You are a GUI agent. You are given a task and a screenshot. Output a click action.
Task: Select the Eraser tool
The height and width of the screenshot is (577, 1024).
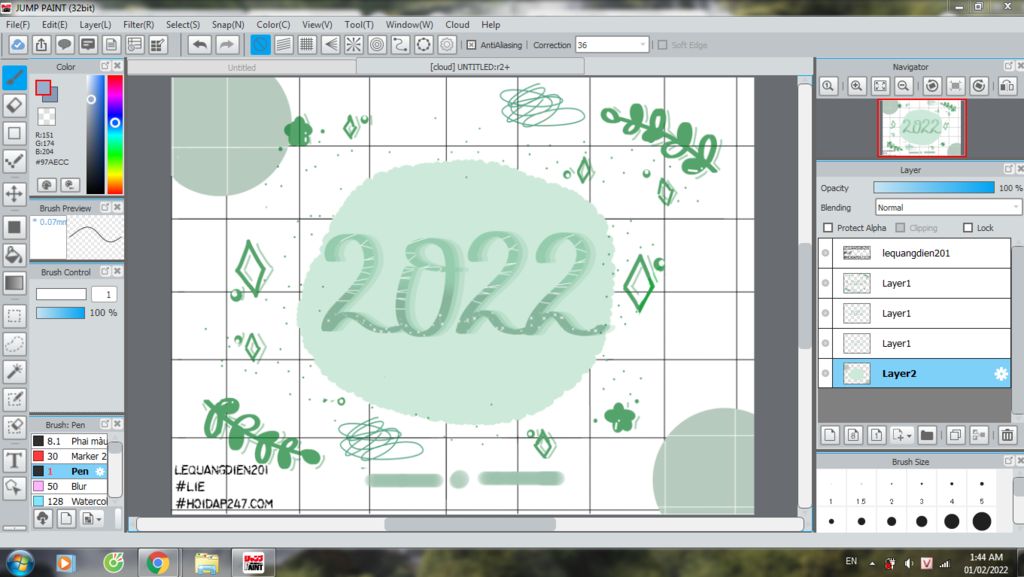(x=14, y=105)
